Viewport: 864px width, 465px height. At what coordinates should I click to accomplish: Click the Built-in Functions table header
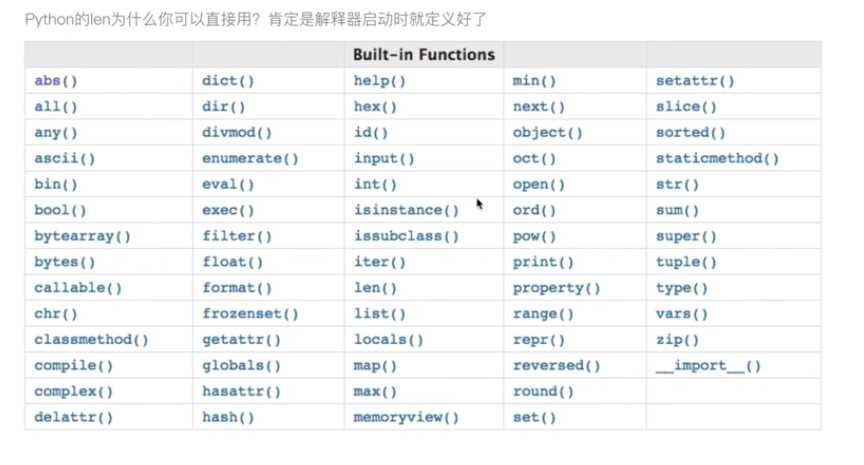pyautogui.click(x=424, y=55)
